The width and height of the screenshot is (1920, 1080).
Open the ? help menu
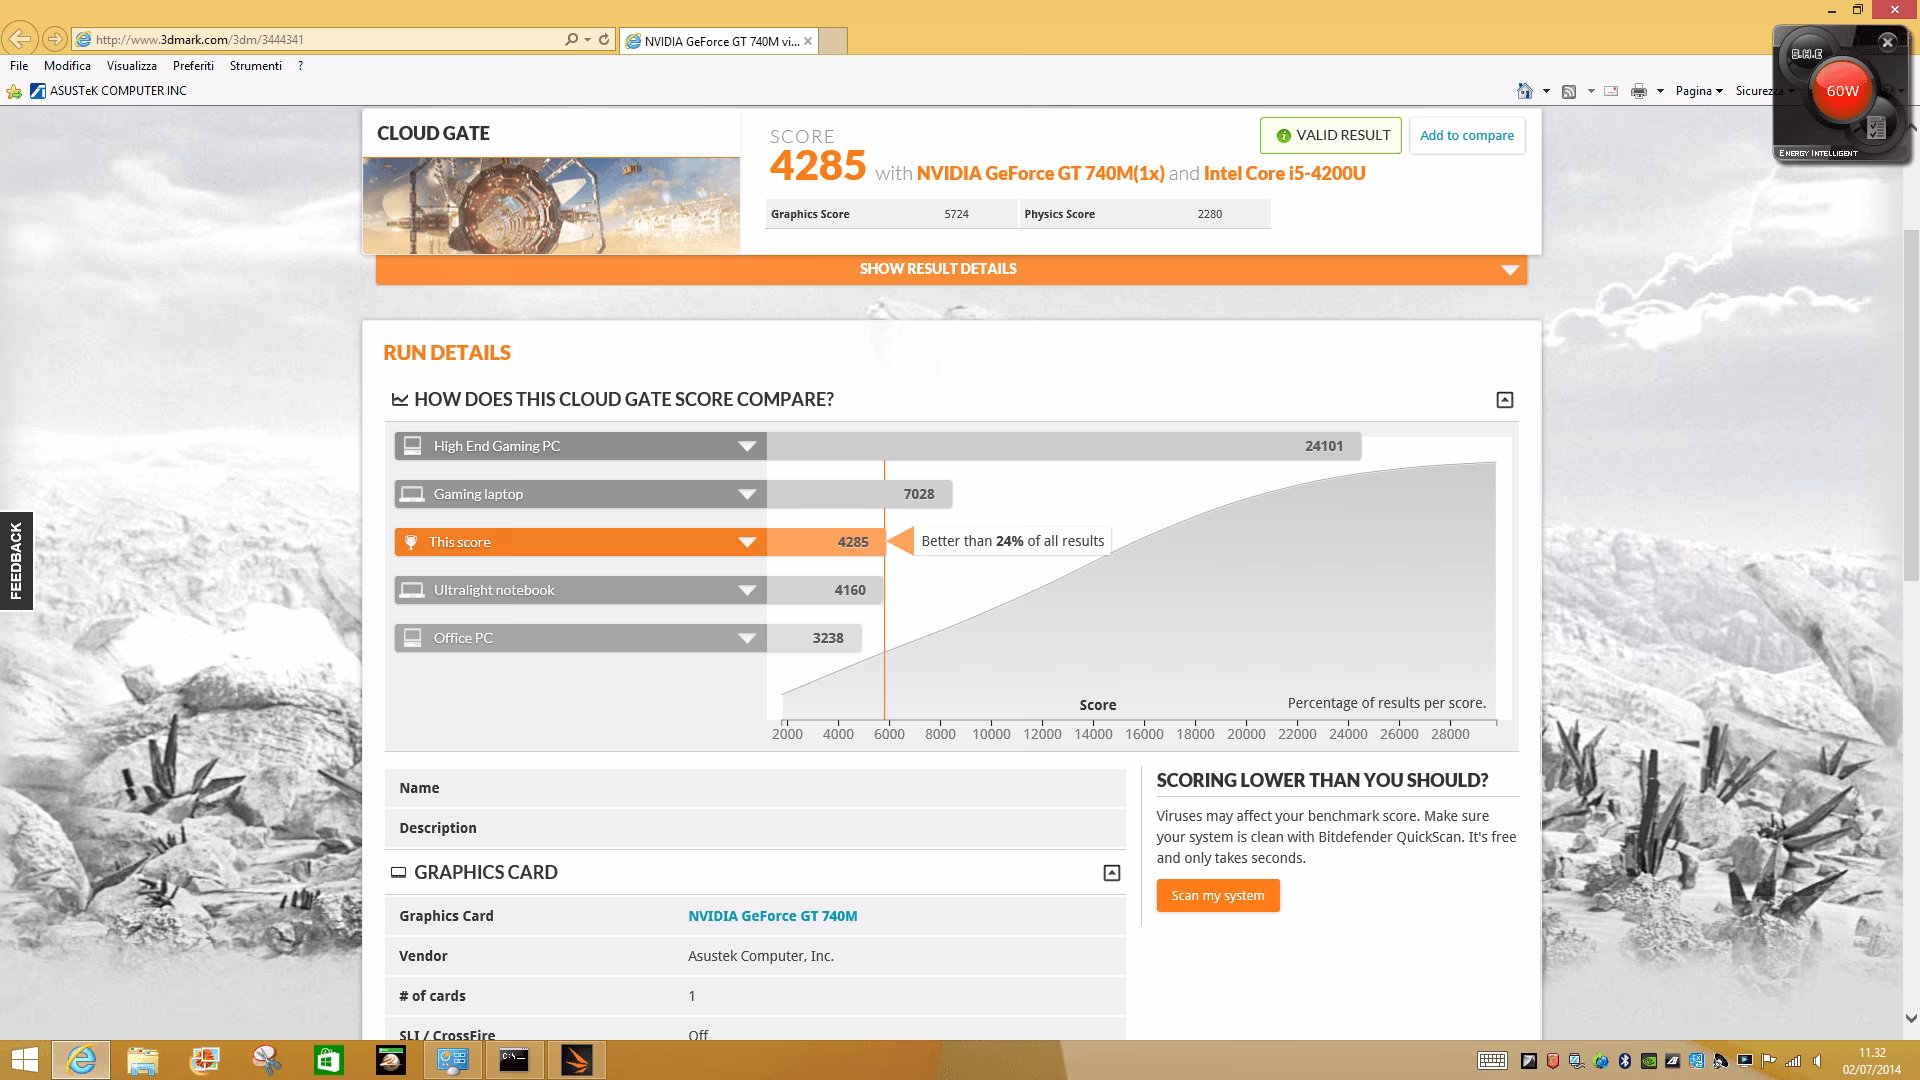(x=300, y=66)
